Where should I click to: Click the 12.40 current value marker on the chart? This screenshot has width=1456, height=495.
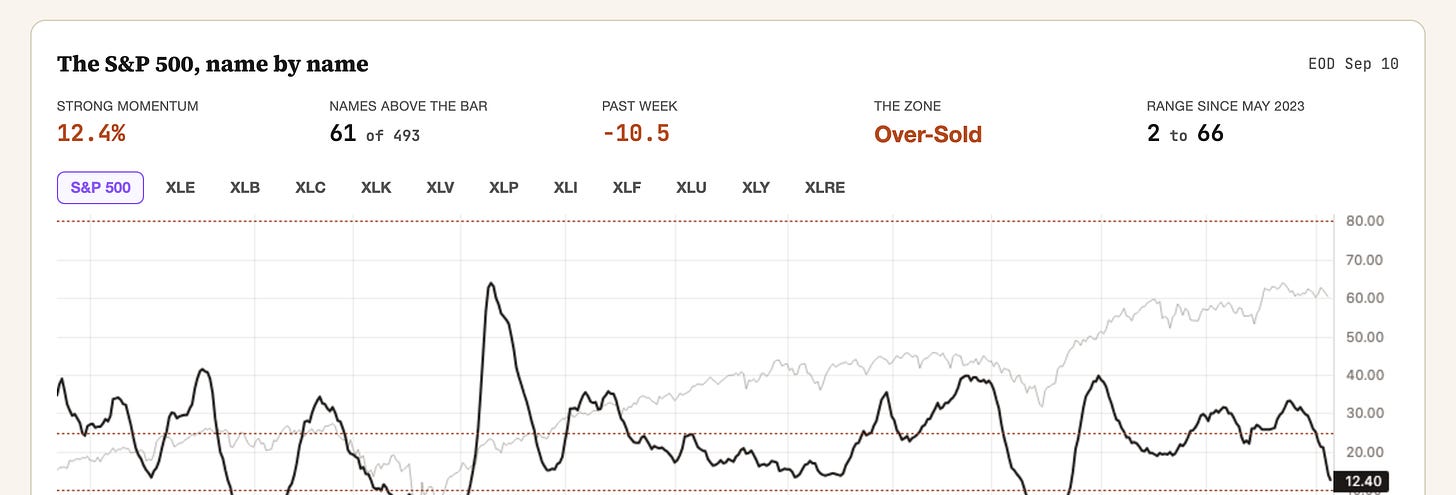point(1361,483)
